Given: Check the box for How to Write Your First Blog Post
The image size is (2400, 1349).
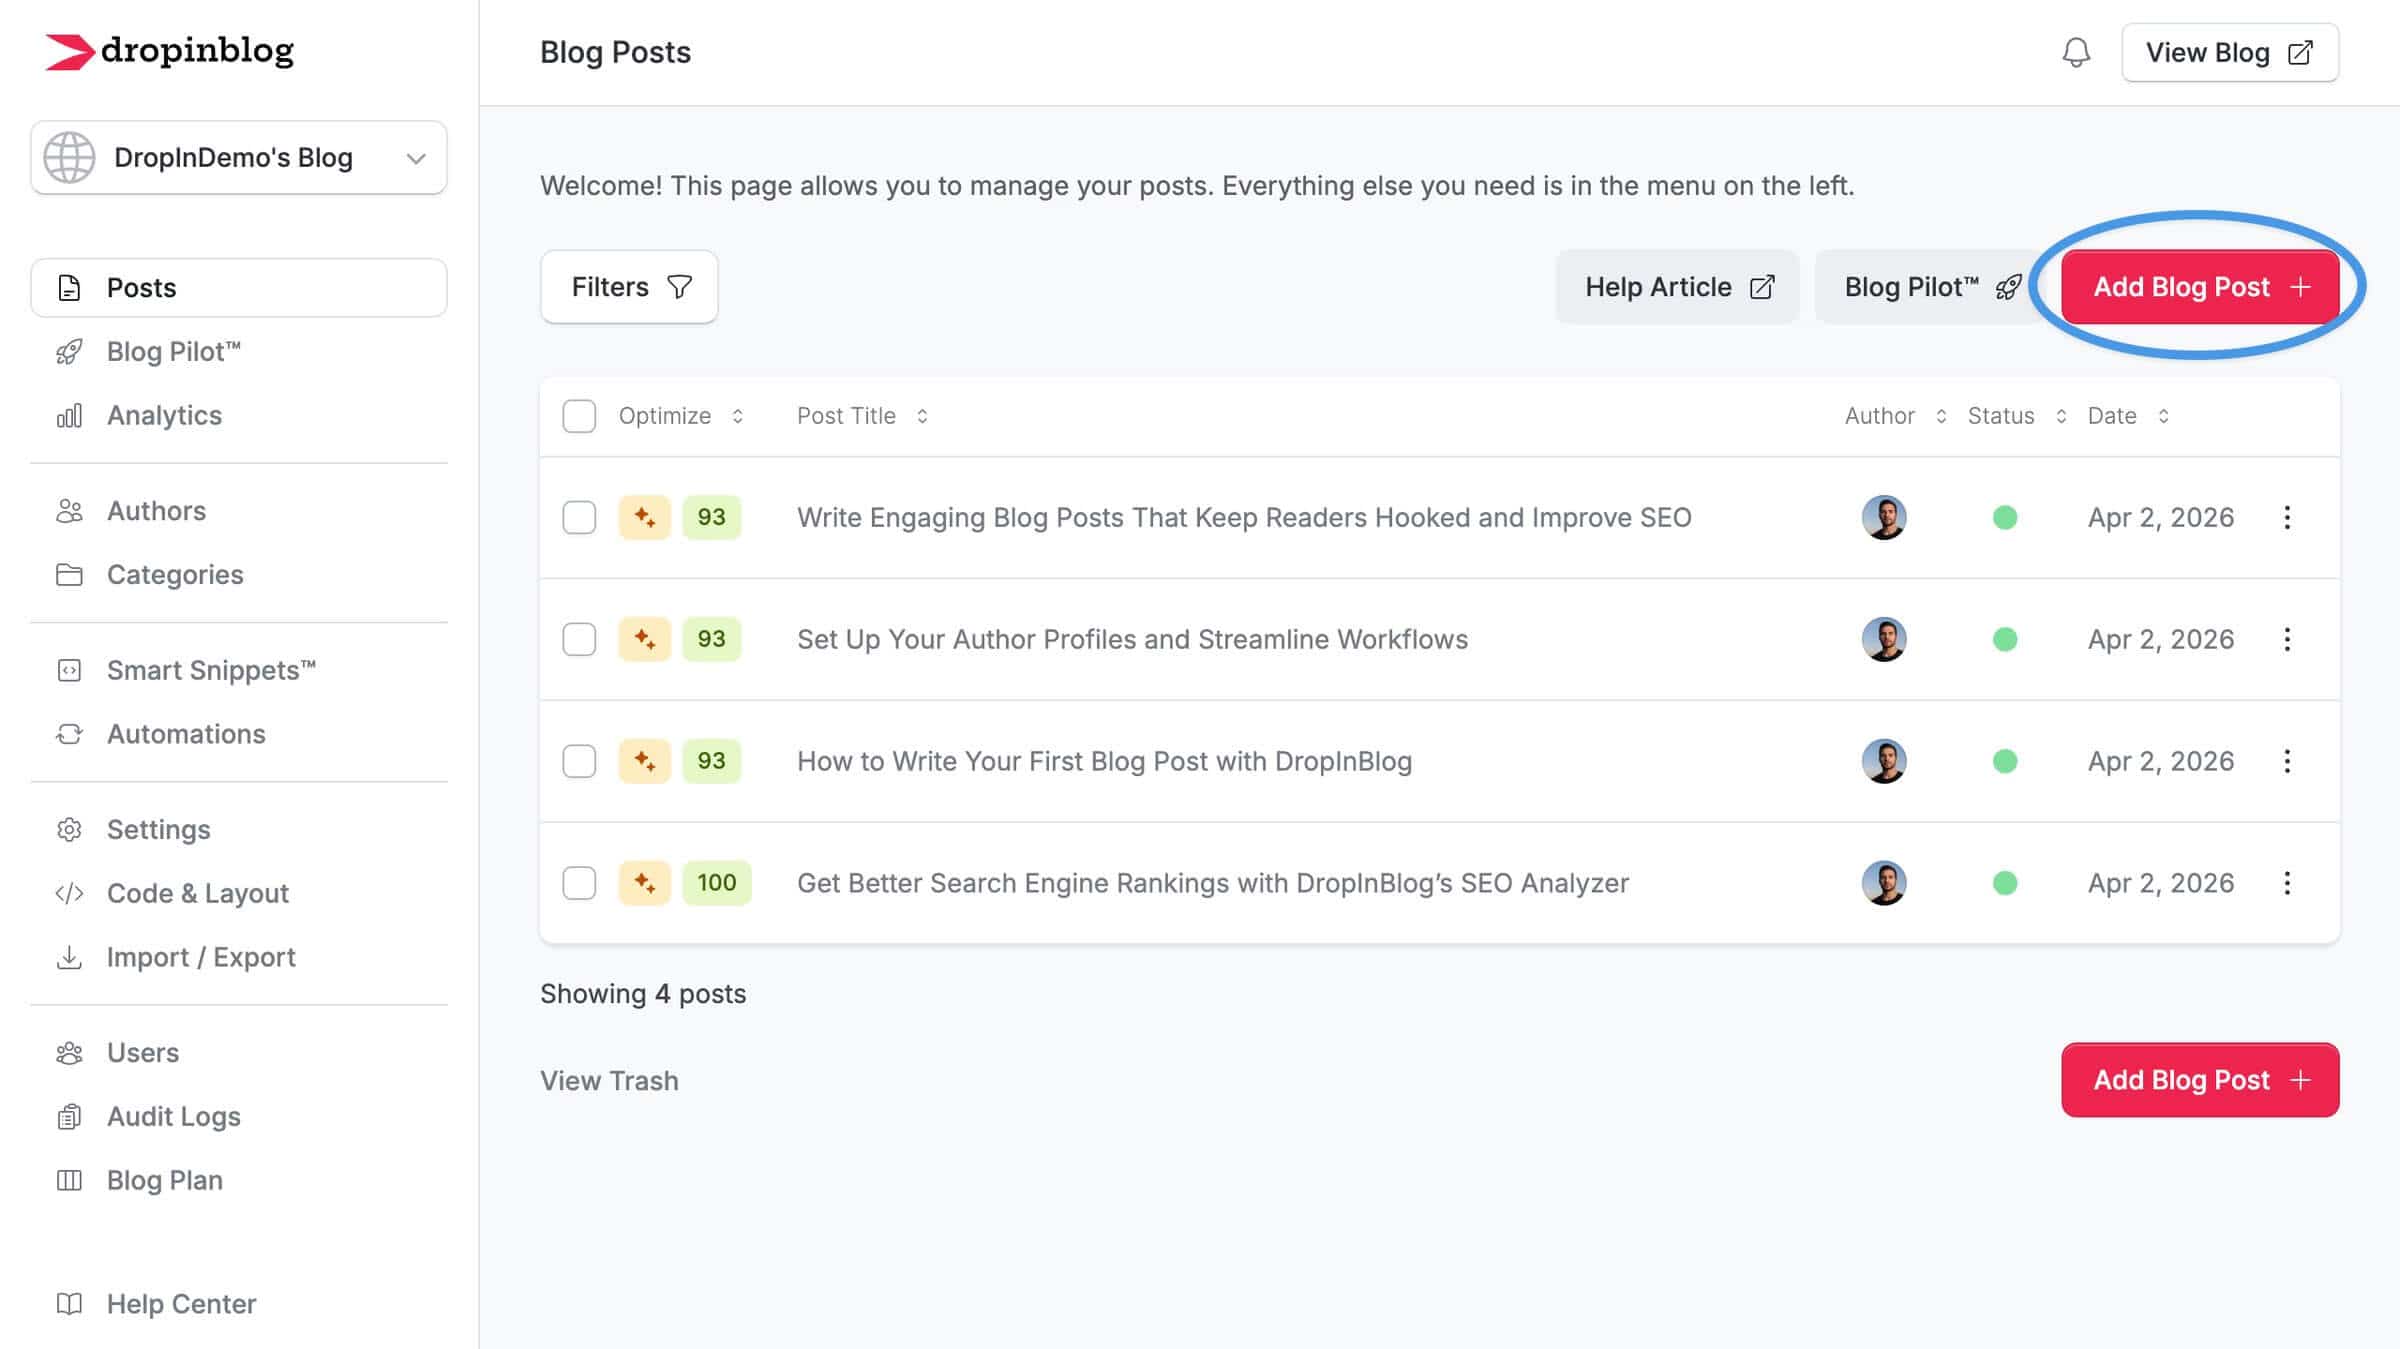Looking at the screenshot, I should pyautogui.click(x=579, y=761).
